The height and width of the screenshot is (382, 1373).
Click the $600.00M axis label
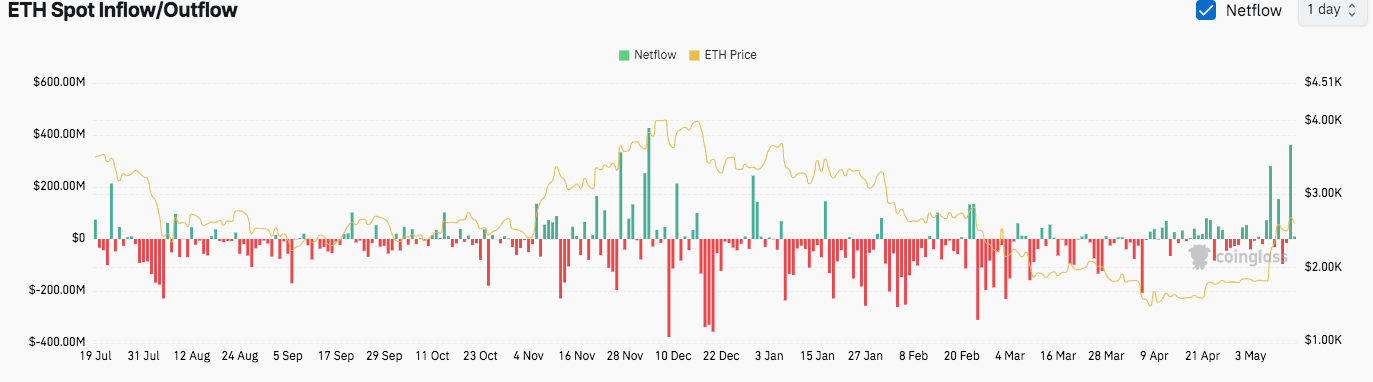60,82
